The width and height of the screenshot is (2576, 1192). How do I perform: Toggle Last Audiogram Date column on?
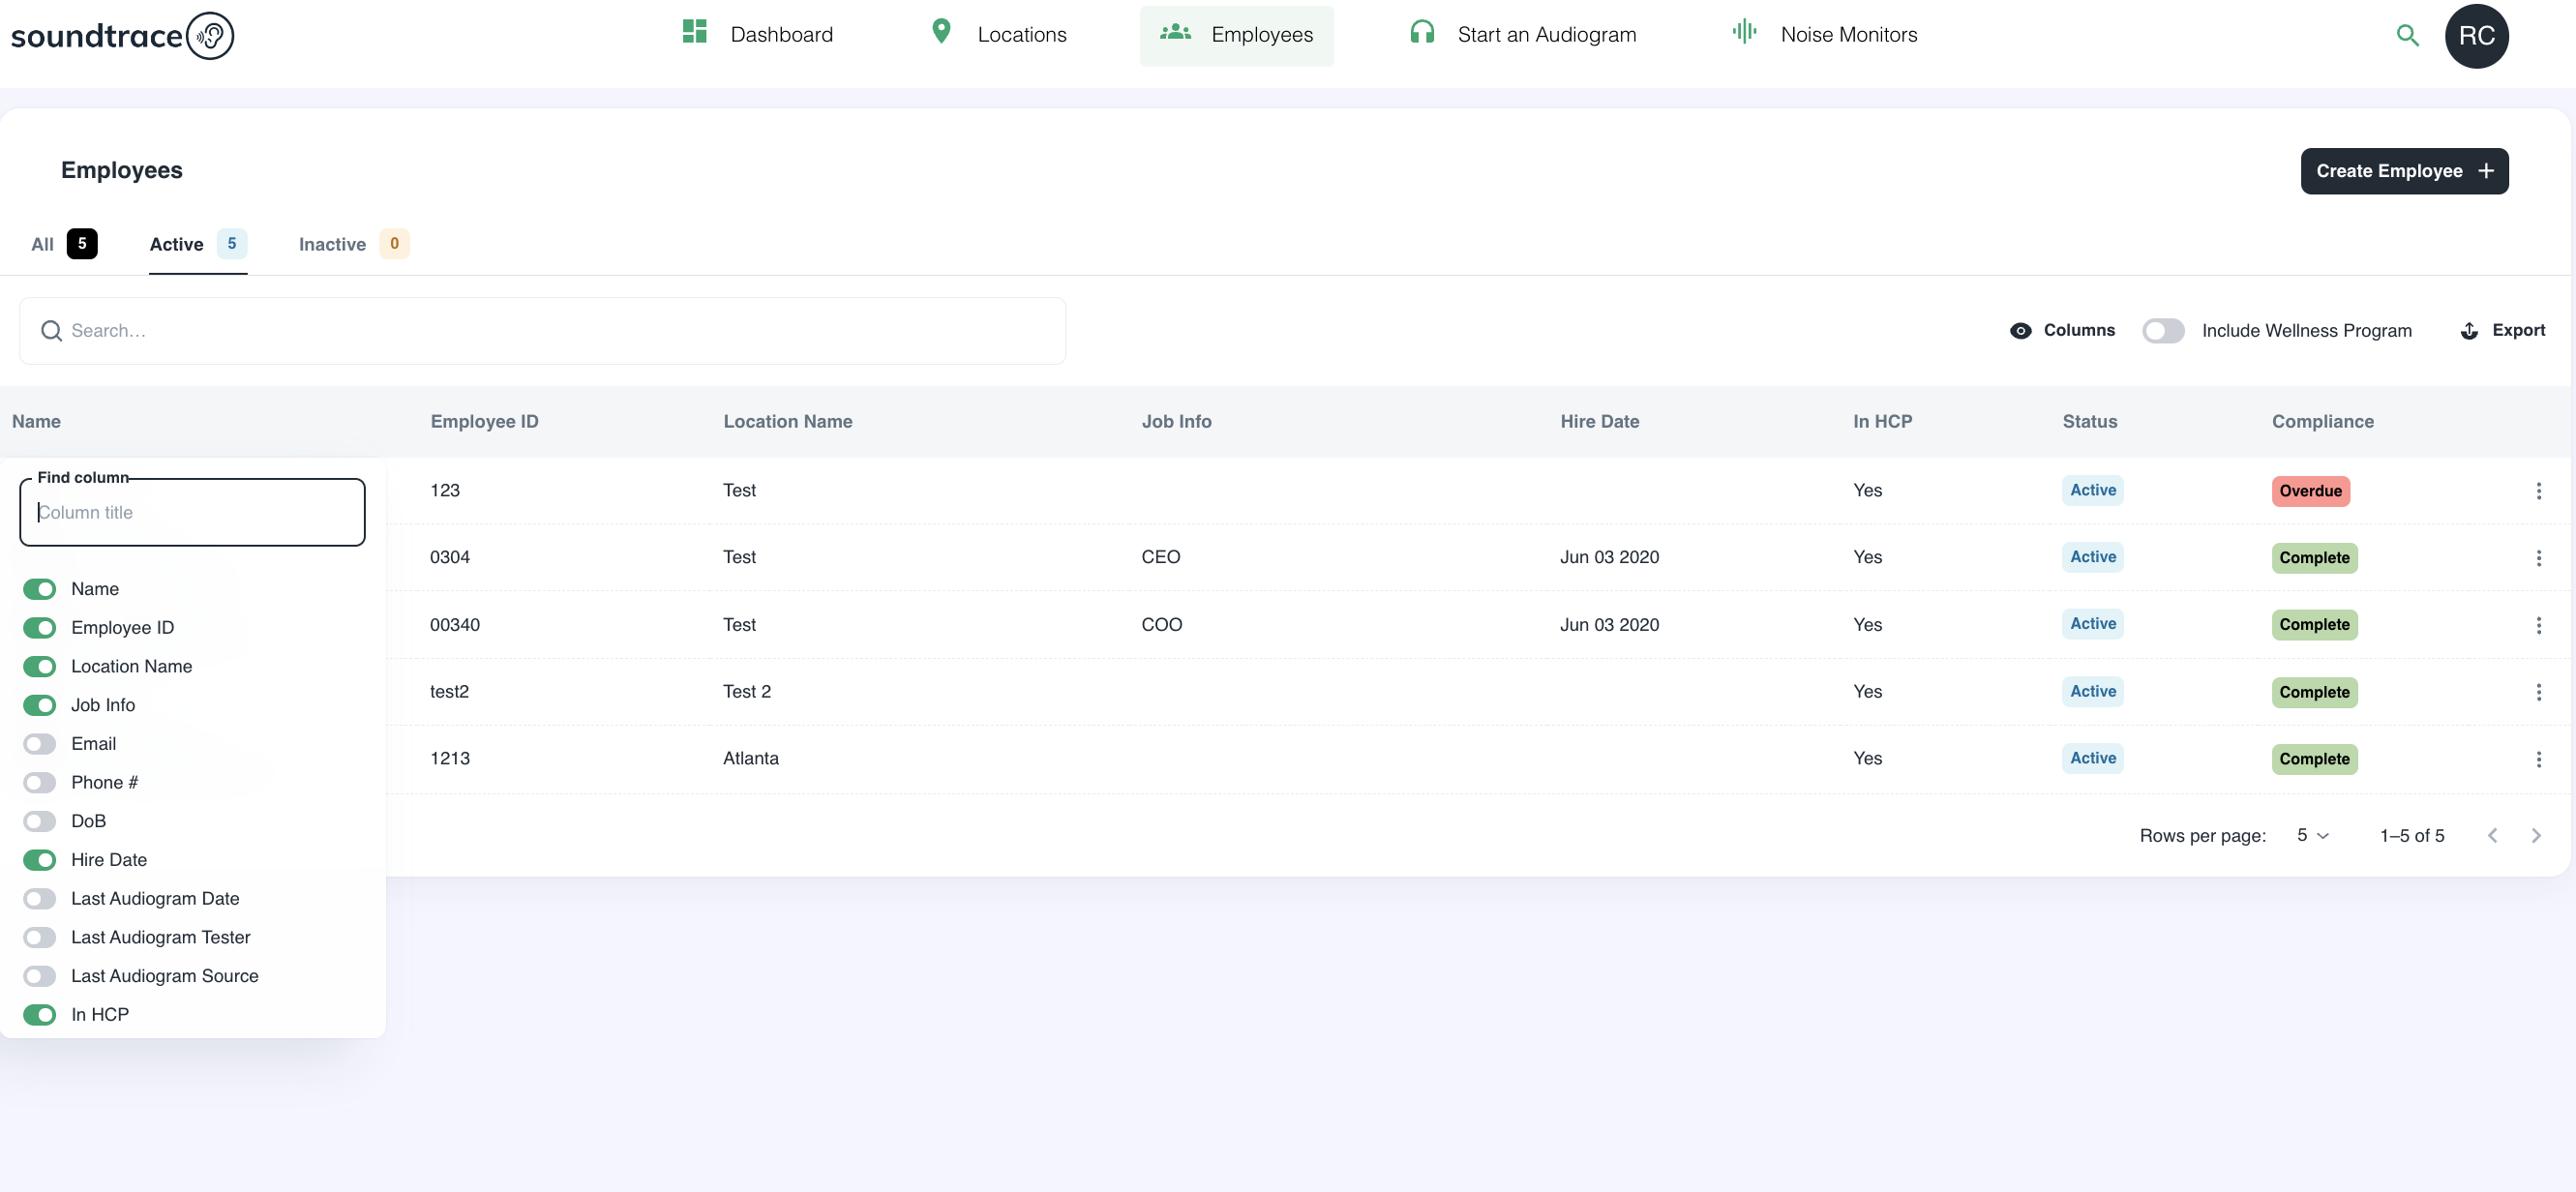pos(40,899)
